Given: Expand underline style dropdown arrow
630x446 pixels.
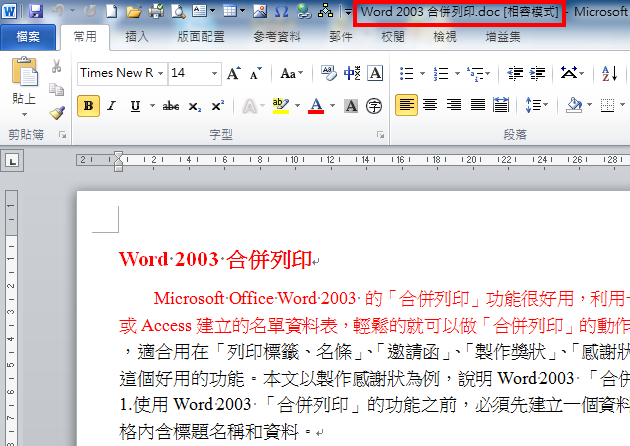Looking at the screenshot, I should pyautogui.click(x=152, y=106).
